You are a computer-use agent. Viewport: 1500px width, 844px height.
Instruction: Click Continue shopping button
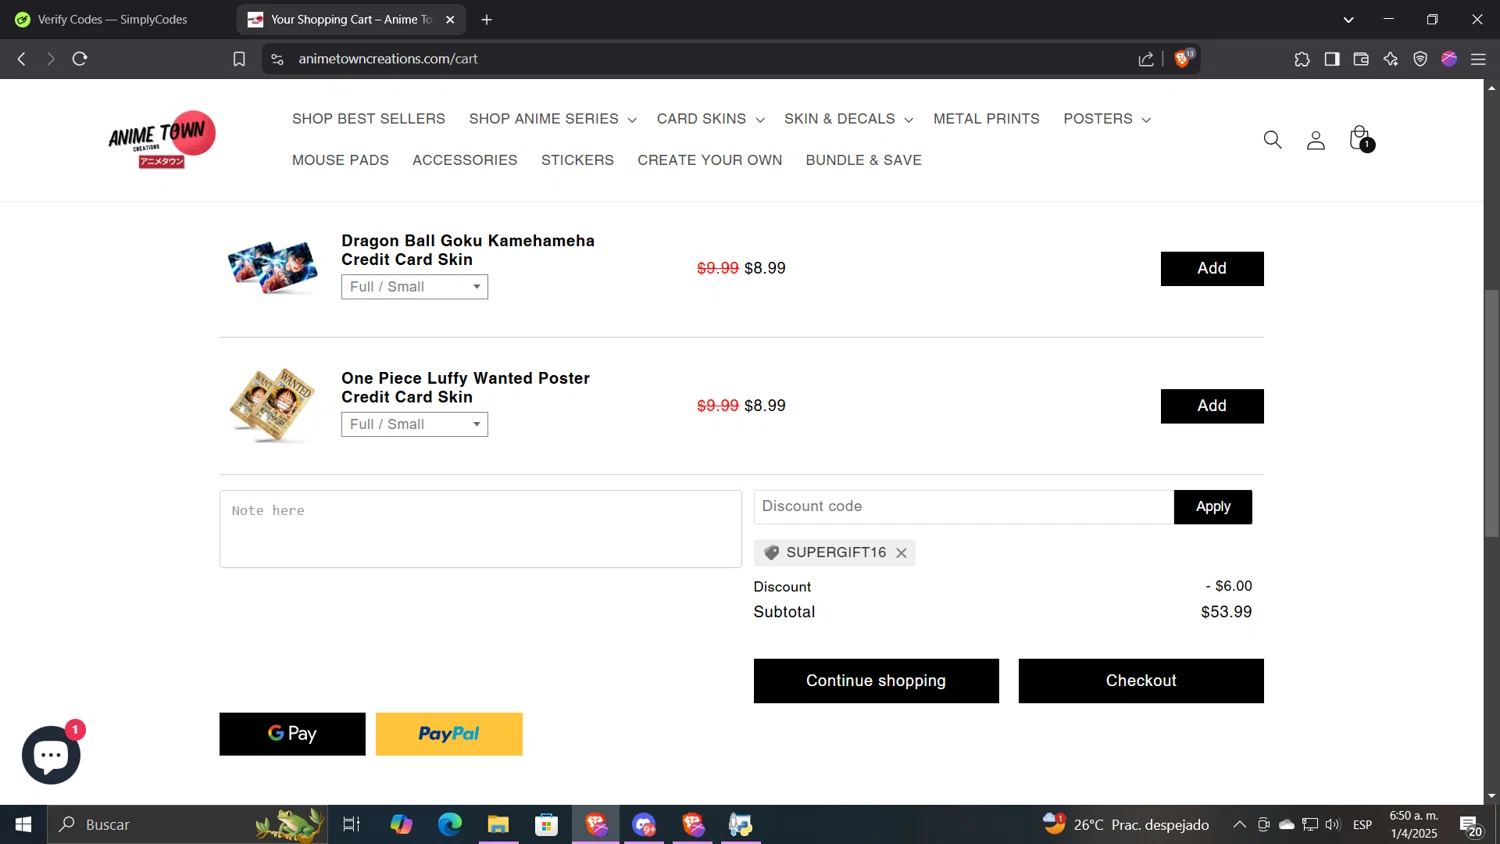[x=876, y=681]
